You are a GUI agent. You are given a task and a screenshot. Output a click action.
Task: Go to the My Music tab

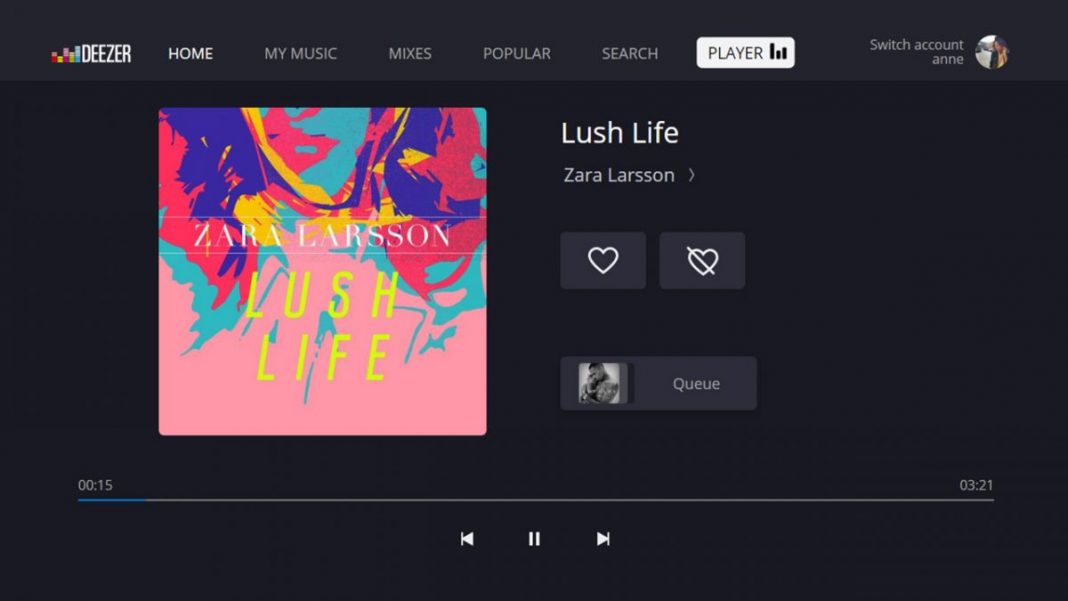[300, 53]
